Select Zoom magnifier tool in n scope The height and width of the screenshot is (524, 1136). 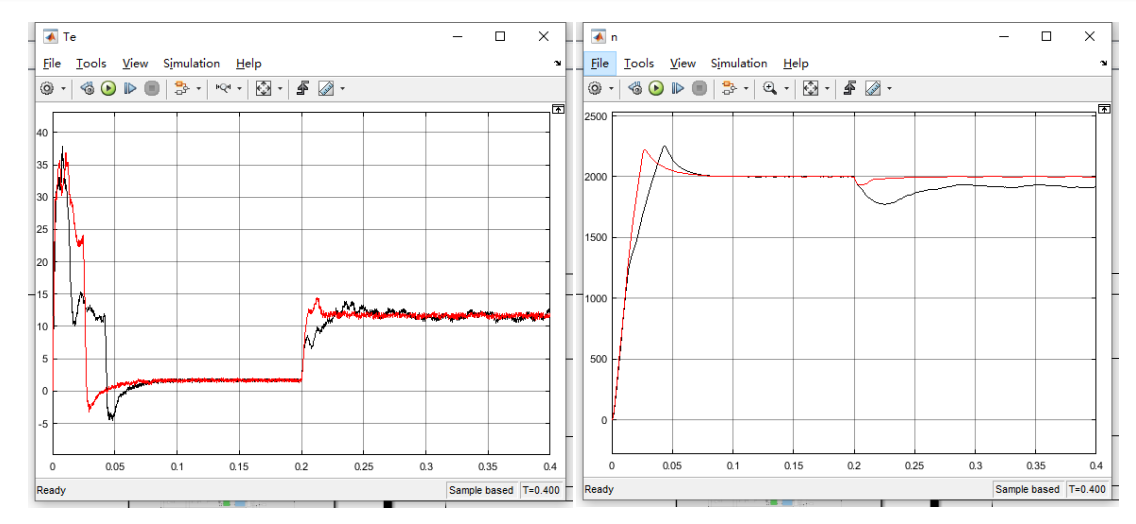tap(770, 88)
